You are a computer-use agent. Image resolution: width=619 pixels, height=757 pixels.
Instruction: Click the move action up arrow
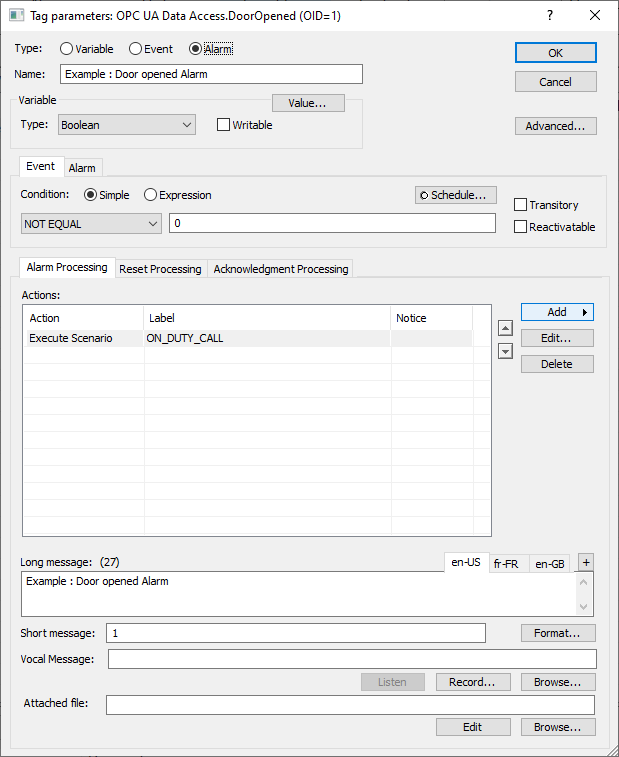[505, 328]
